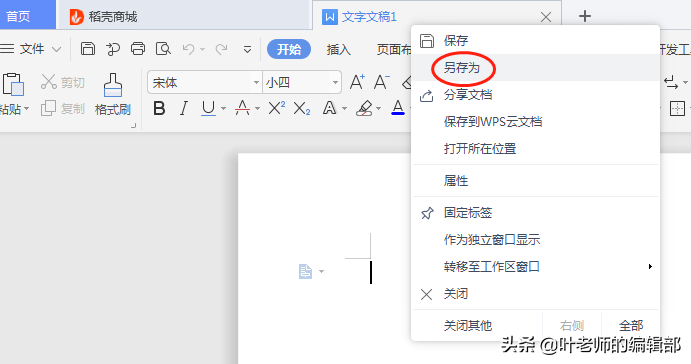Click the Save icon in quick toolbar

tap(88, 48)
